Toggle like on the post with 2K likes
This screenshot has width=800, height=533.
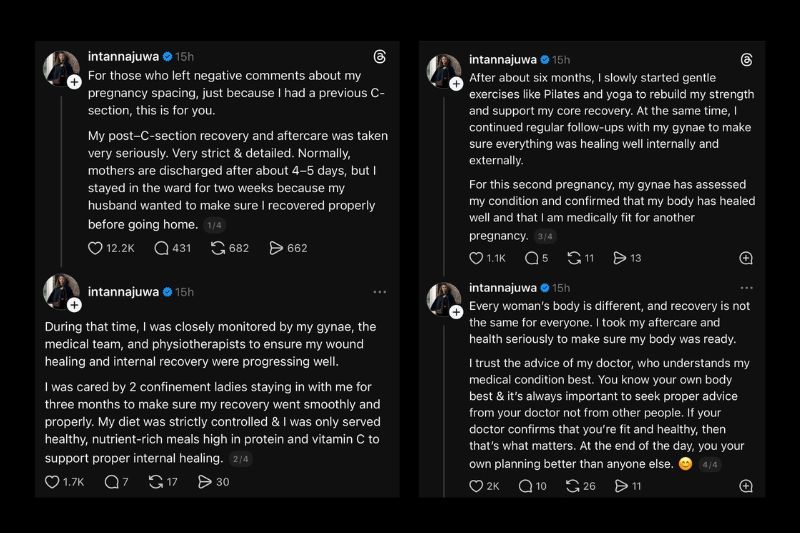point(476,486)
